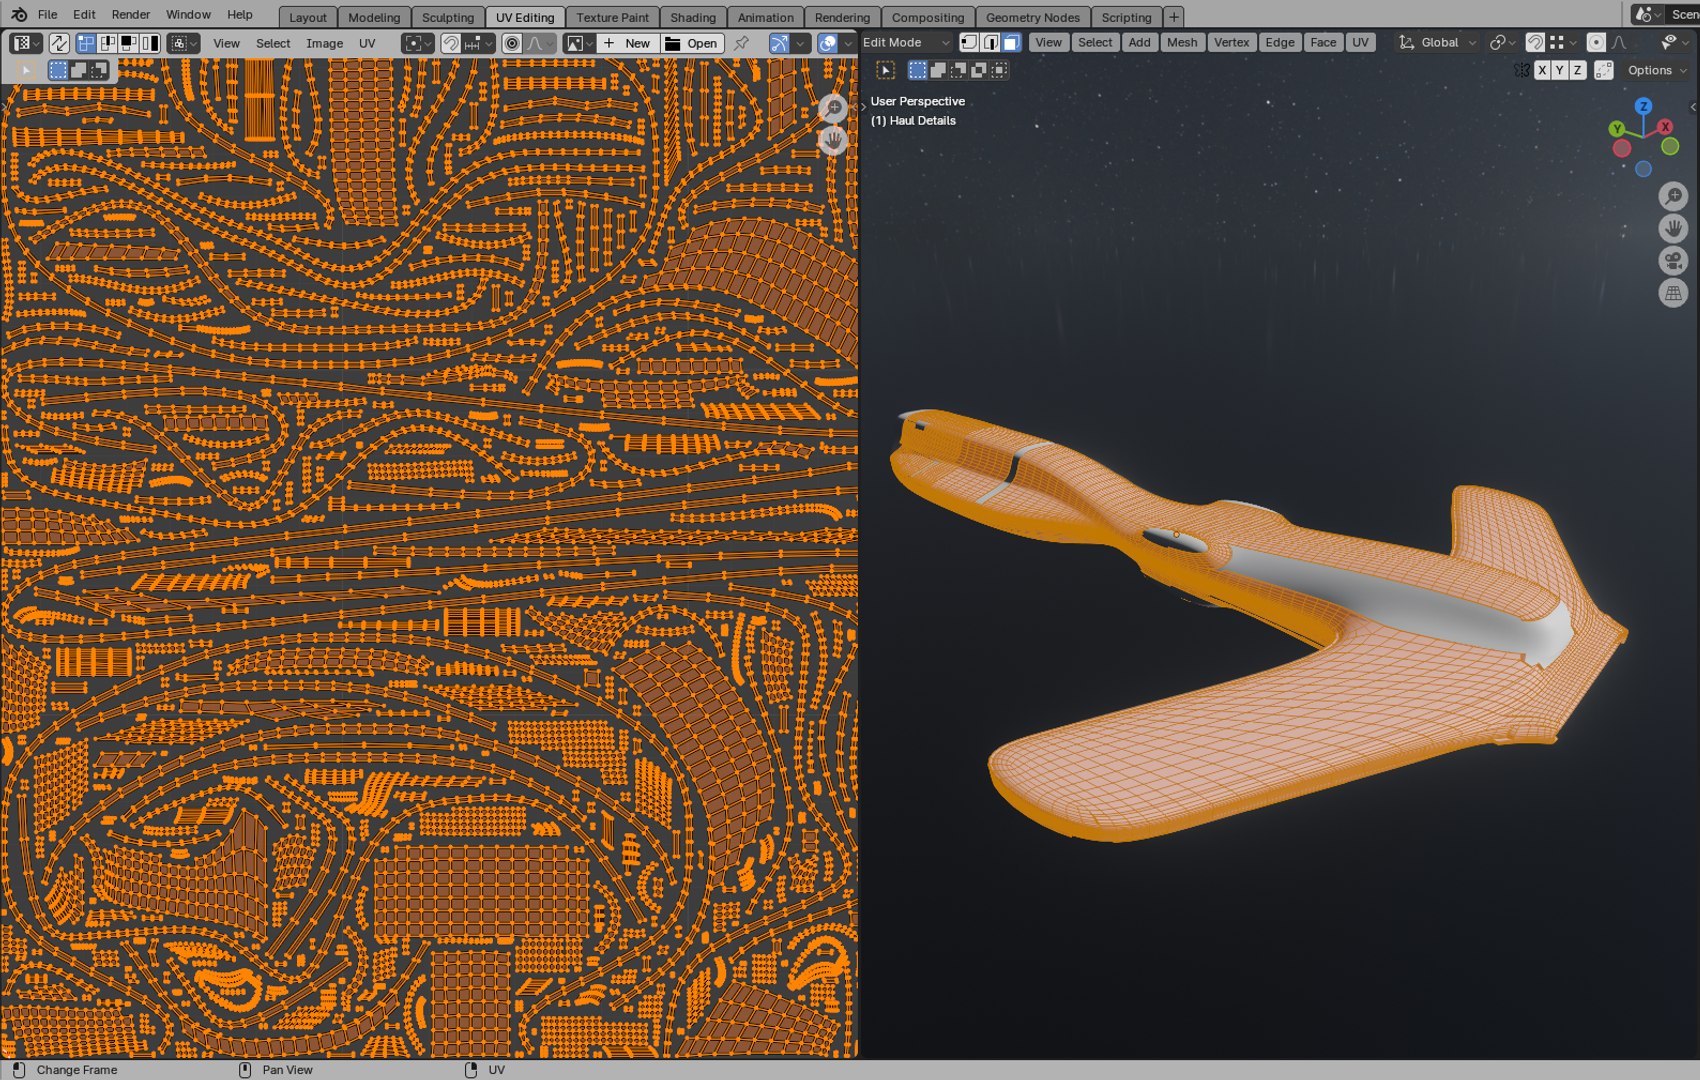Image resolution: width=1700 pixels, height=1080 pixels.
Task: Set UV select mode to extend
Action: [x=78, y=70]
